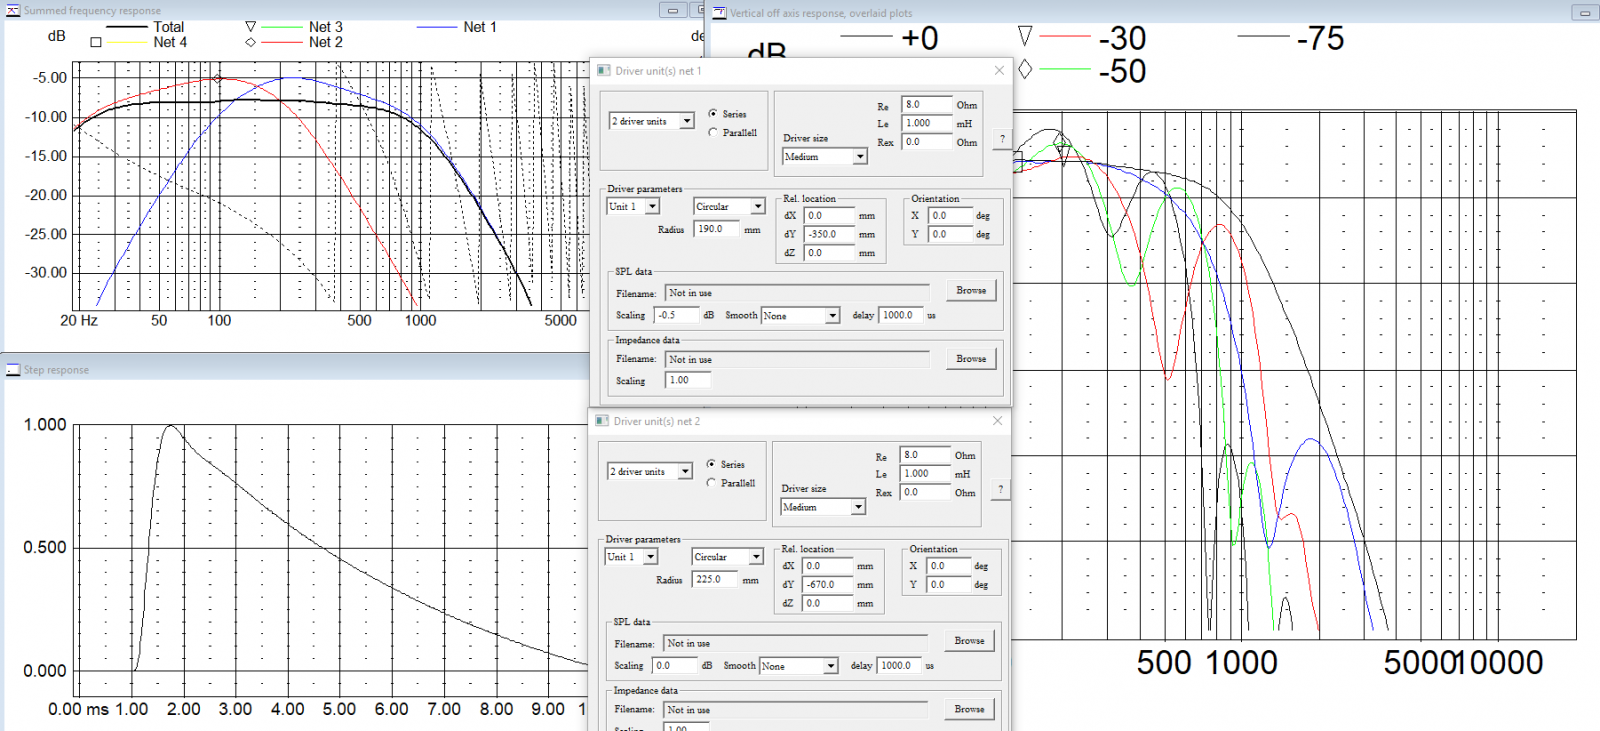Viewport: 1600px width, 731px height.
Task: Click Re field in net 1 dialog
Action: pos(927,104)
